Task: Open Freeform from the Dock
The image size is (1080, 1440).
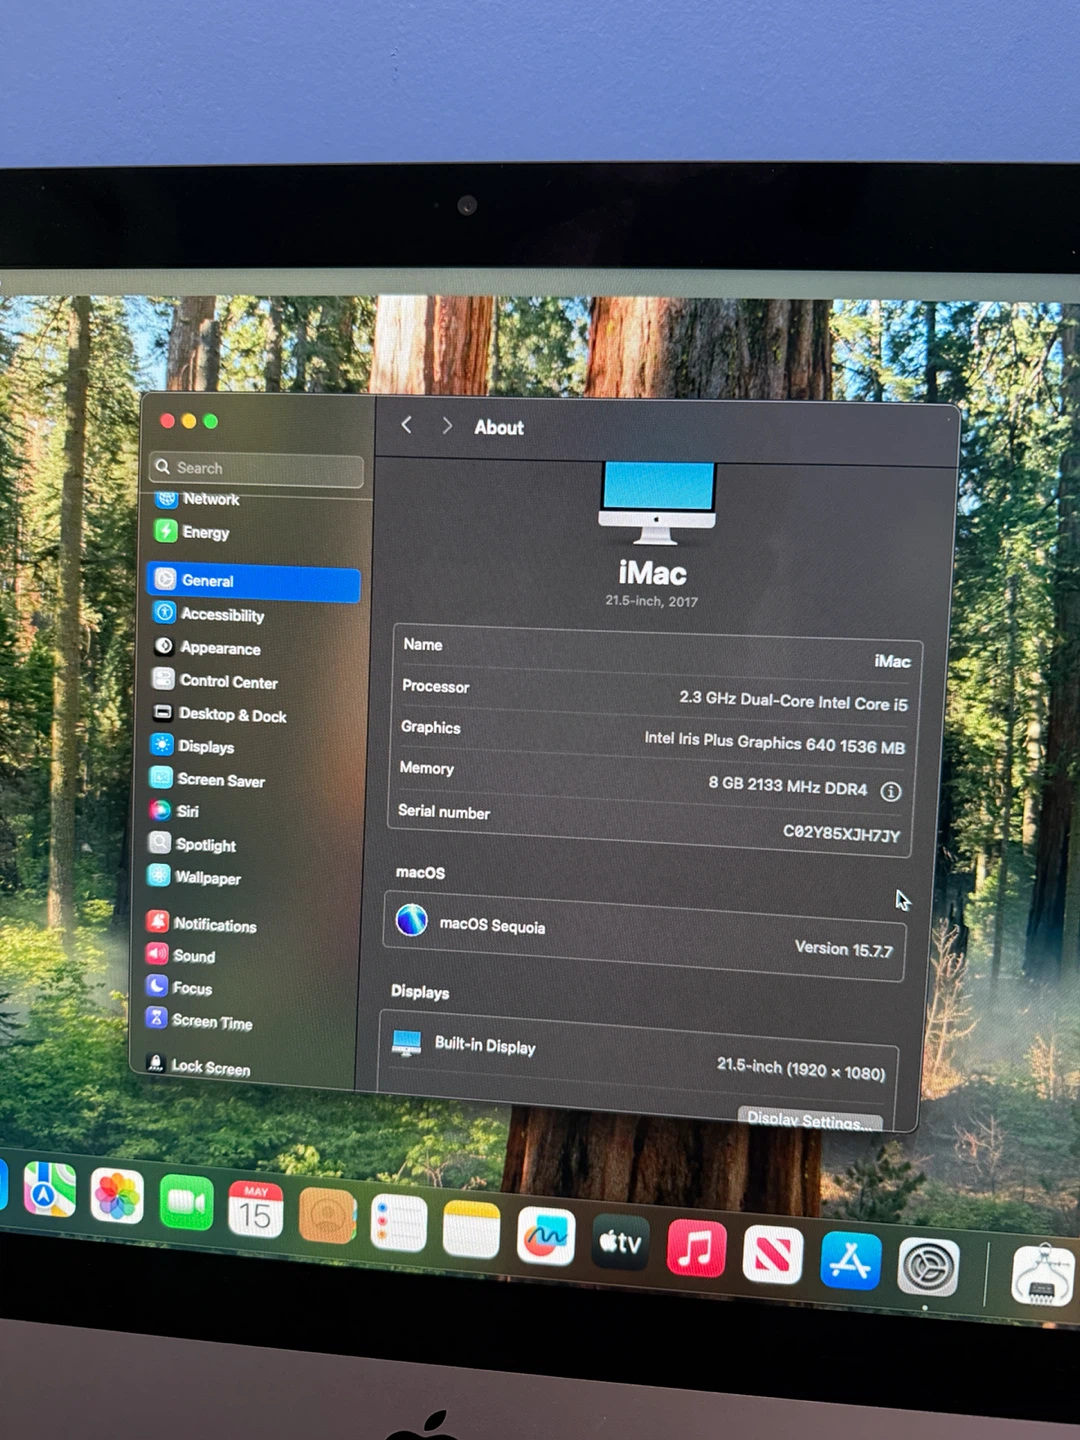Action: [546, 1237]
